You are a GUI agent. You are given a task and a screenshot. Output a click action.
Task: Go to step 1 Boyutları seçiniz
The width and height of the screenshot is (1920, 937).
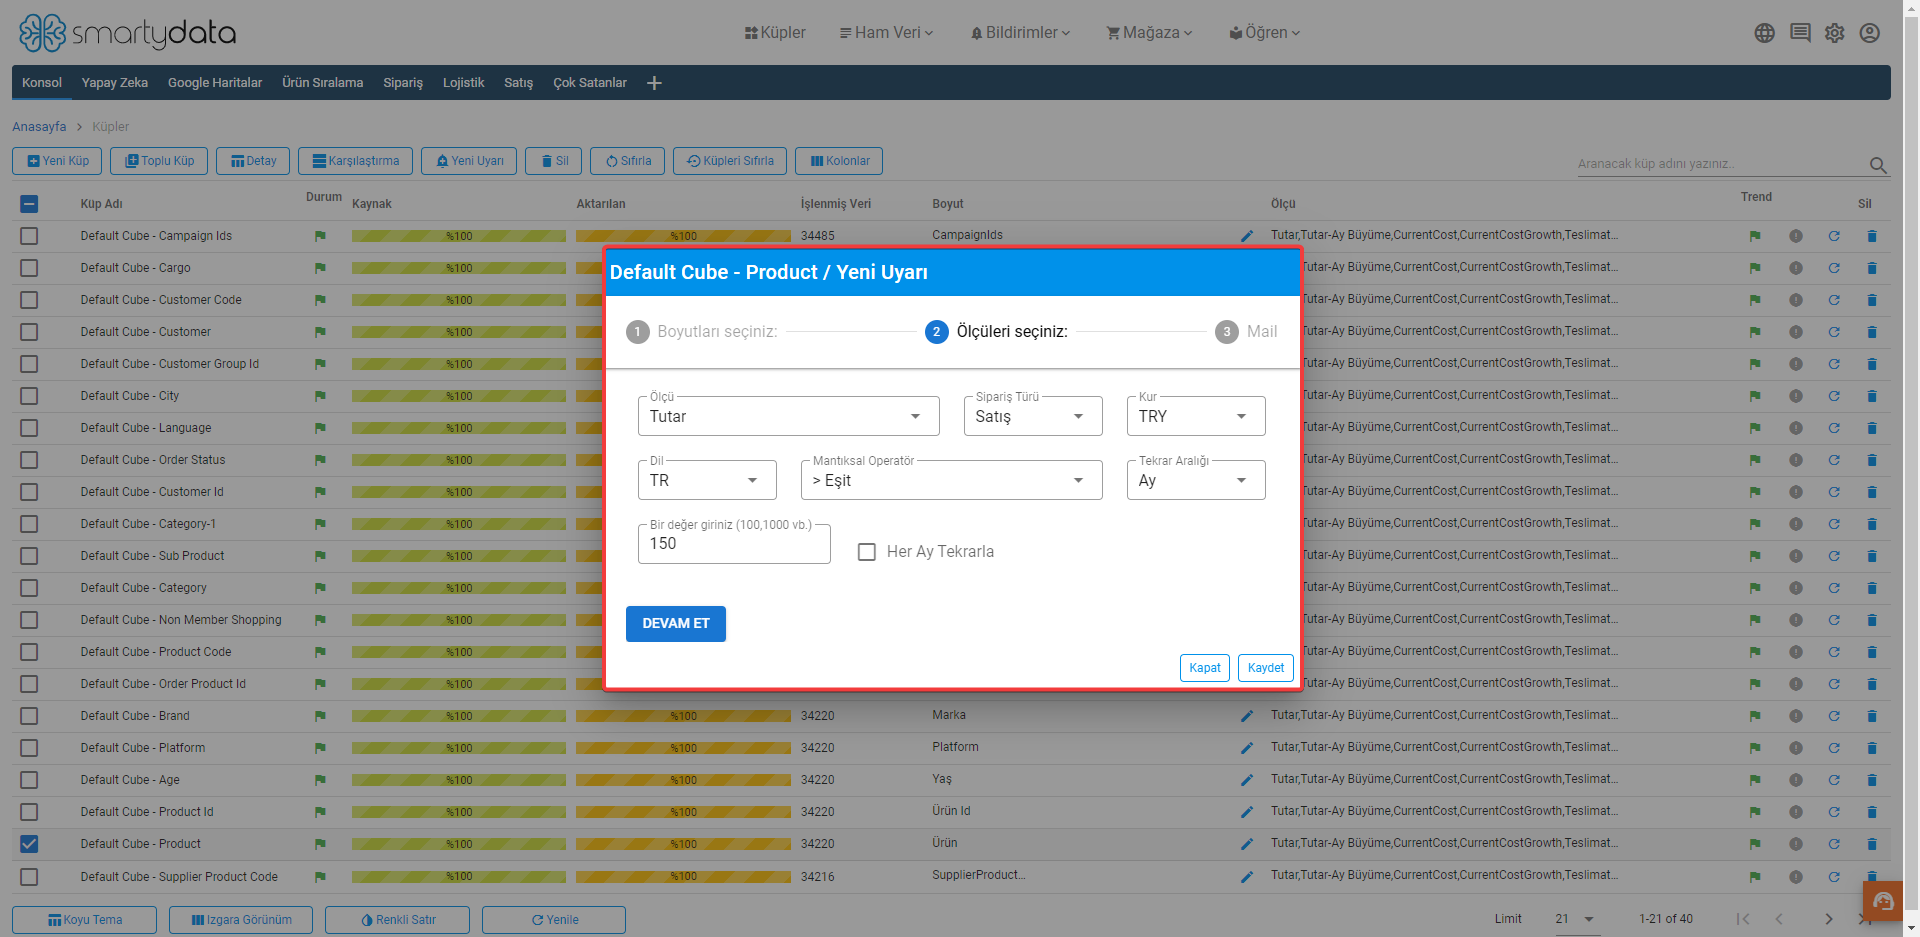tap(702, 332)
